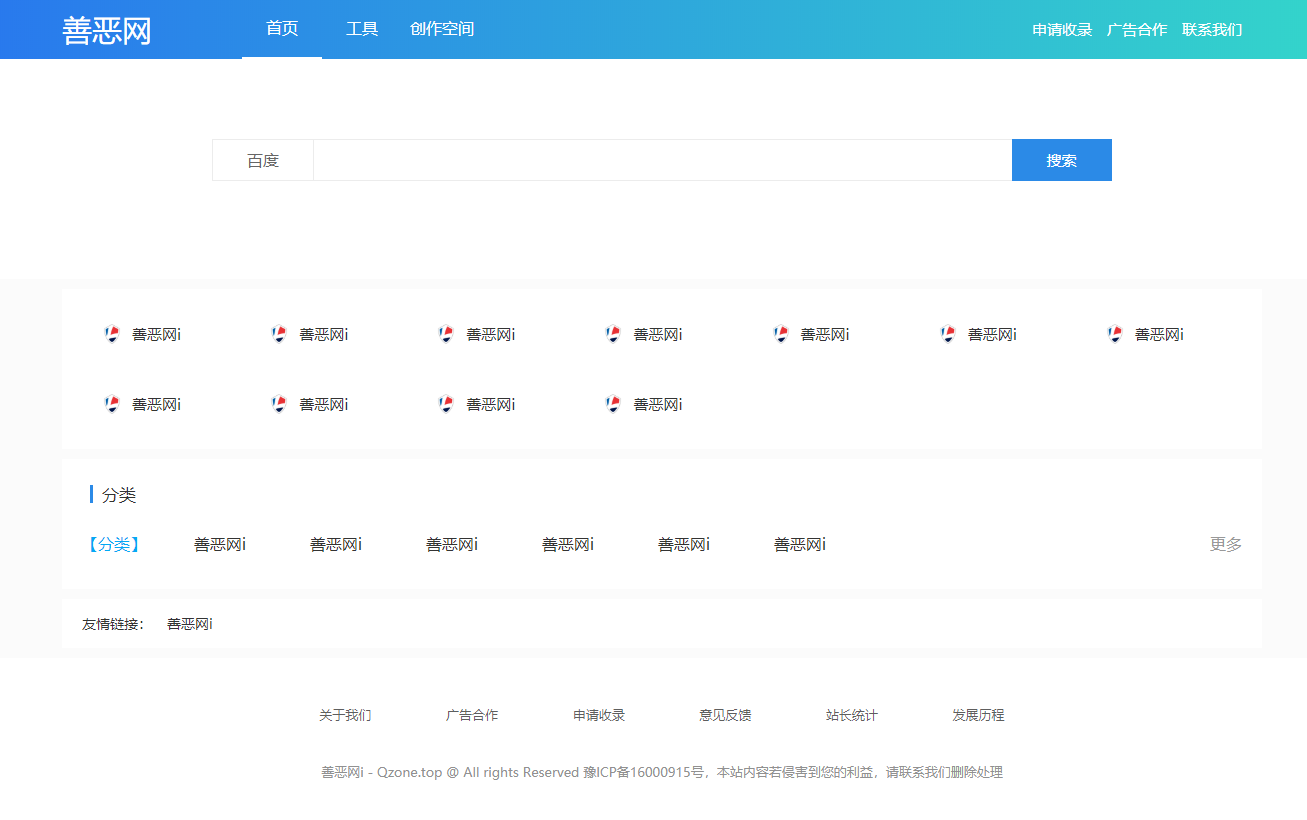1307x820 pixels.
Task: Open the 百度 search engine selector
Action: tap(261, 160)
